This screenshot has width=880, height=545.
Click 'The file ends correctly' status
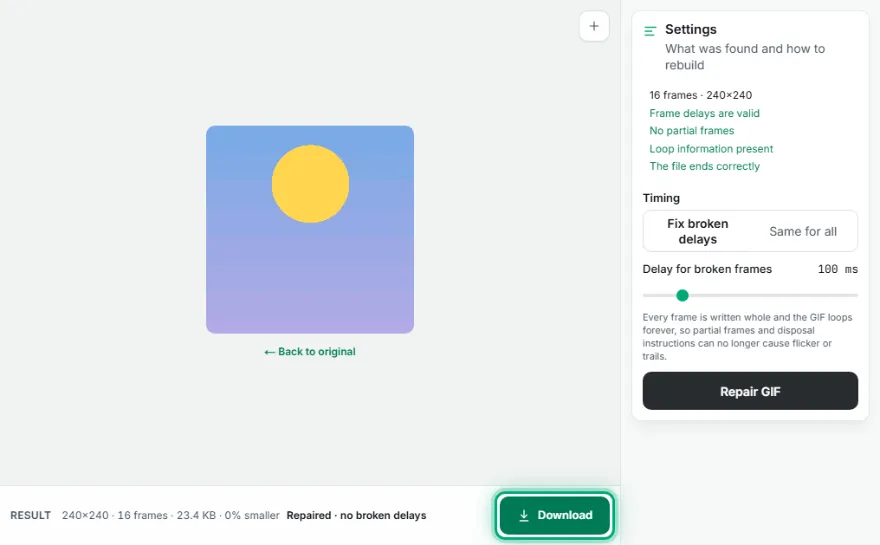704,166
